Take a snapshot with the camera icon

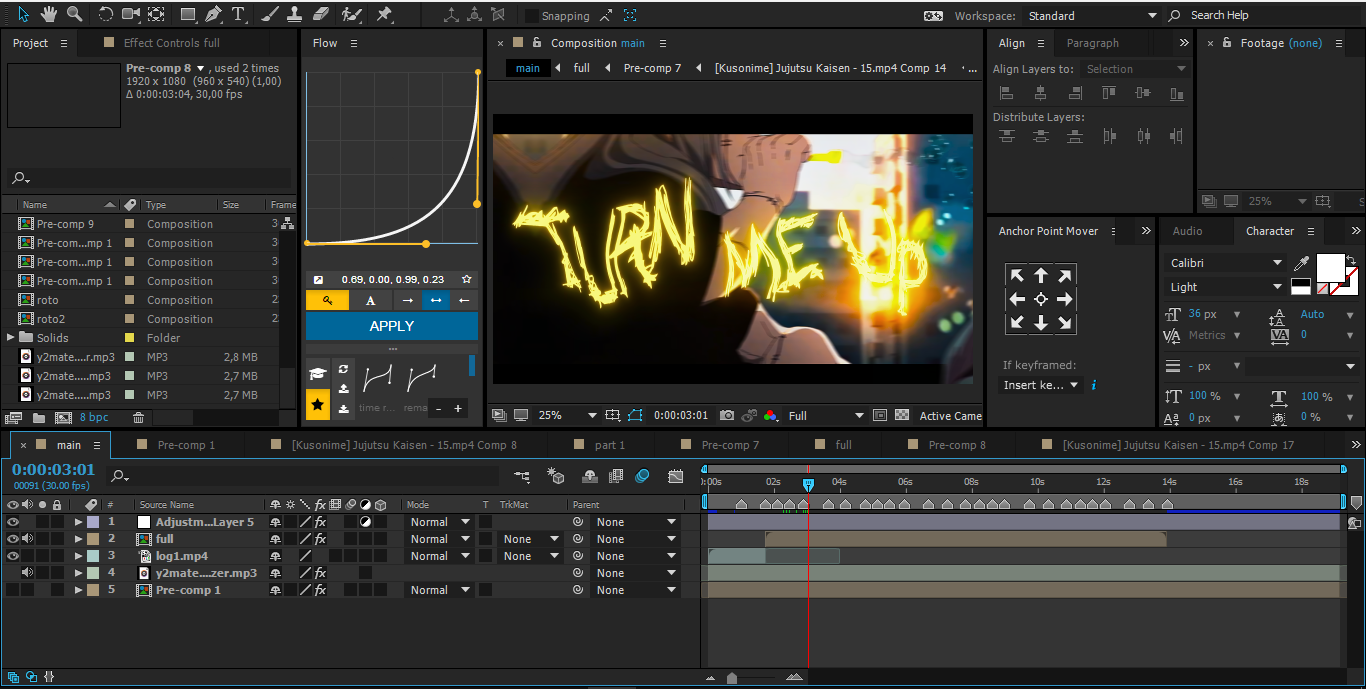[727, 415]
